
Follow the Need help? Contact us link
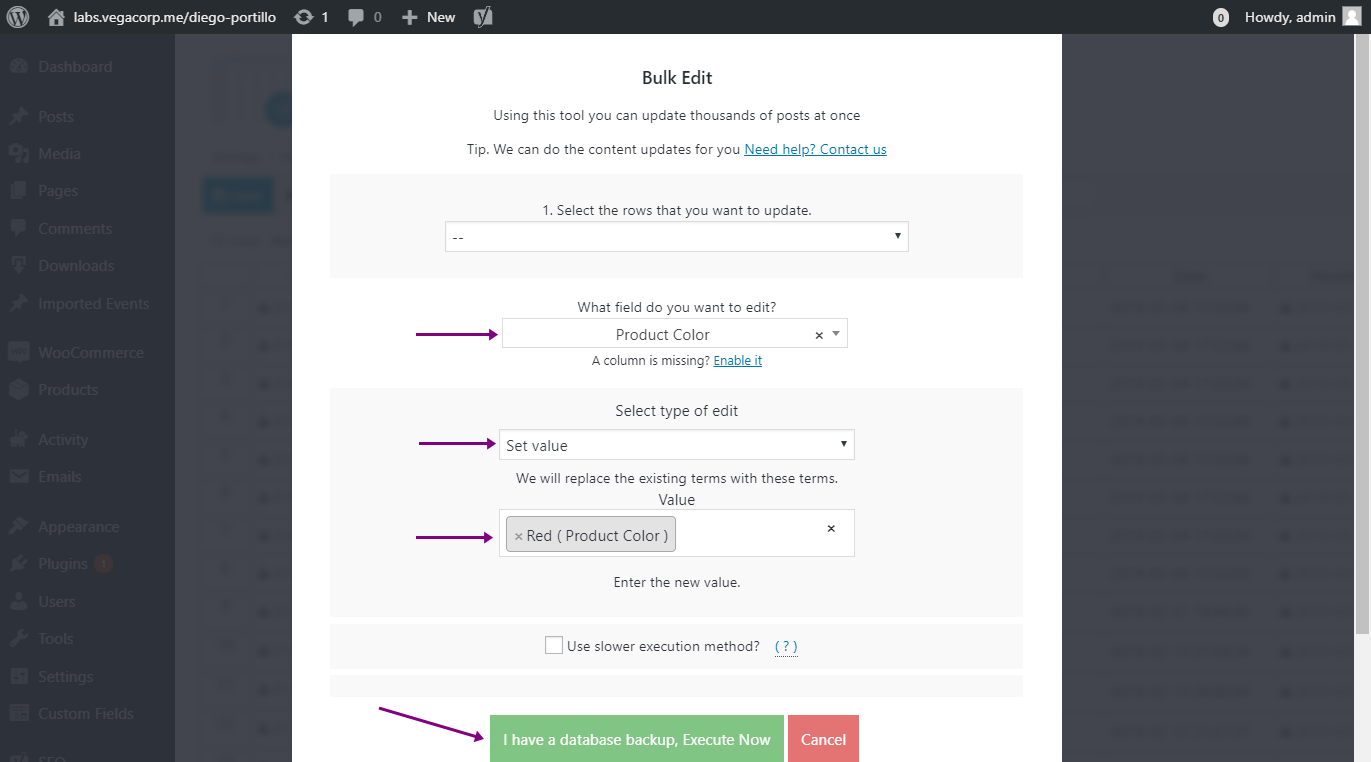[x=815, y=149]
